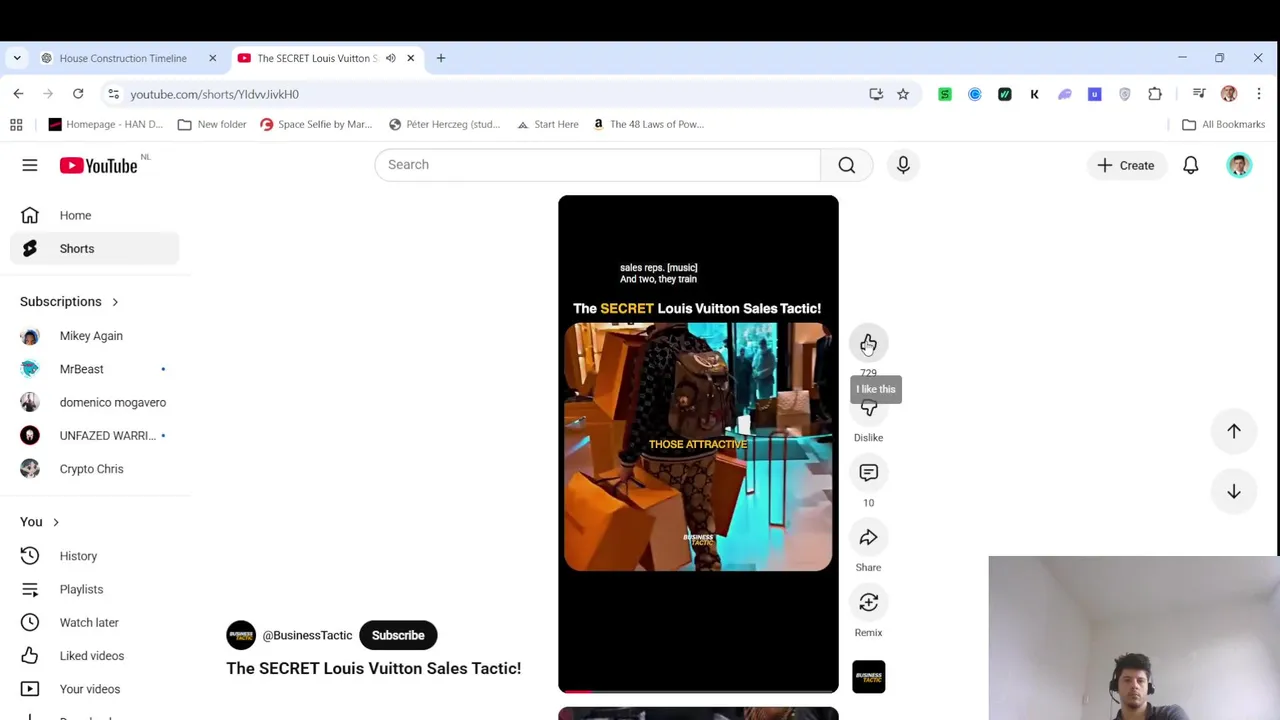The image size is (1280, 720).
Task: Click the Share arrow icon
Action: coord(868,538)
